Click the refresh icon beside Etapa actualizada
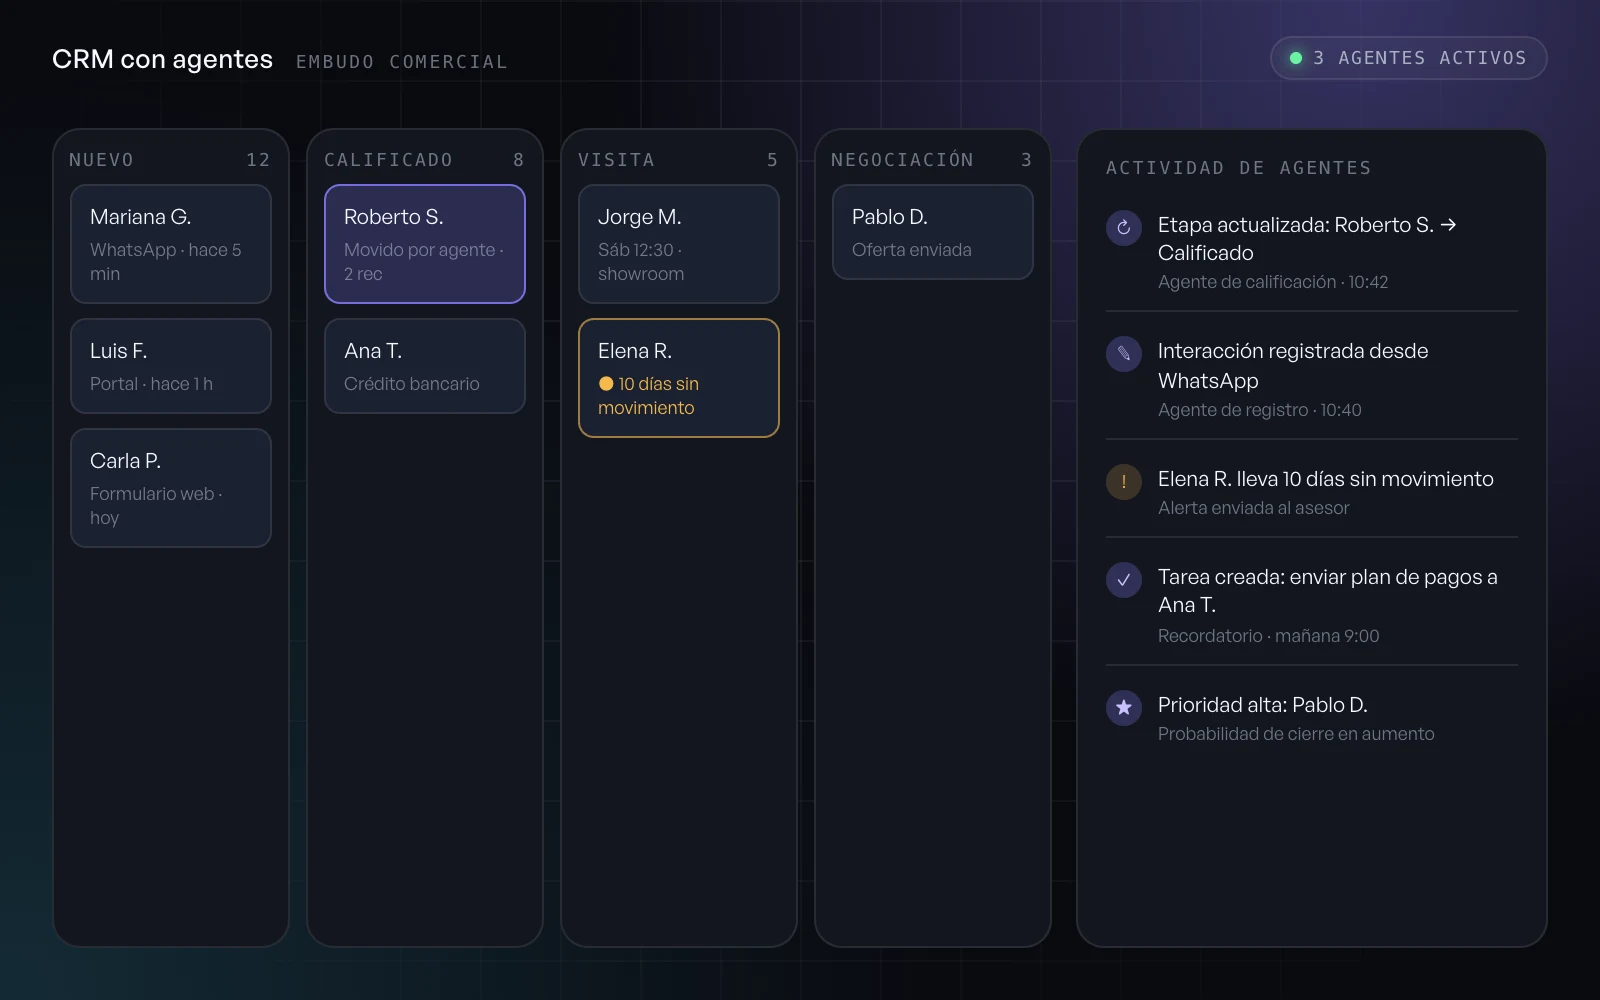Image resolution: width=1600 pixels, height=1000 pixels. pos(1124,227)
